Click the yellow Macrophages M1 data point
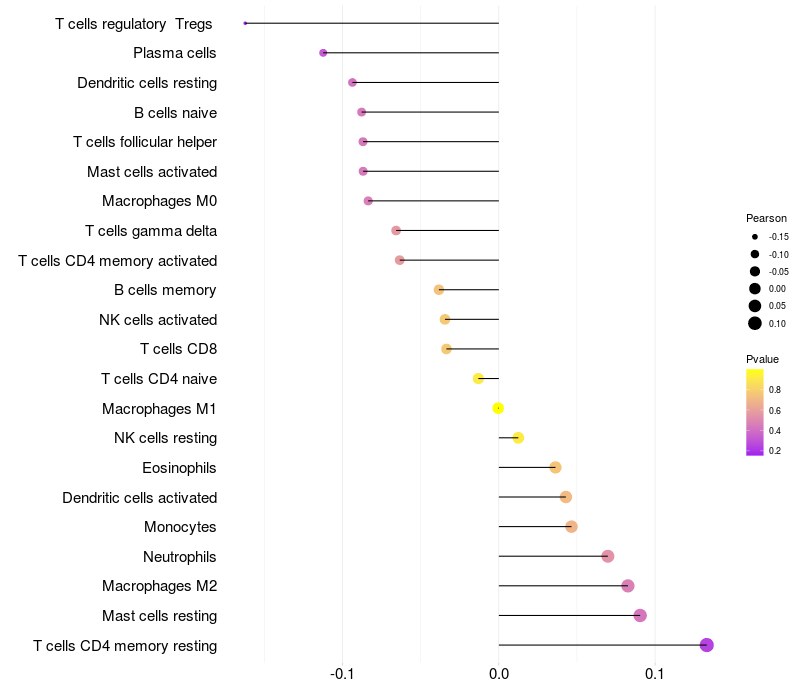The height and width of the screenshot is (700, 800). coord(498,408)
